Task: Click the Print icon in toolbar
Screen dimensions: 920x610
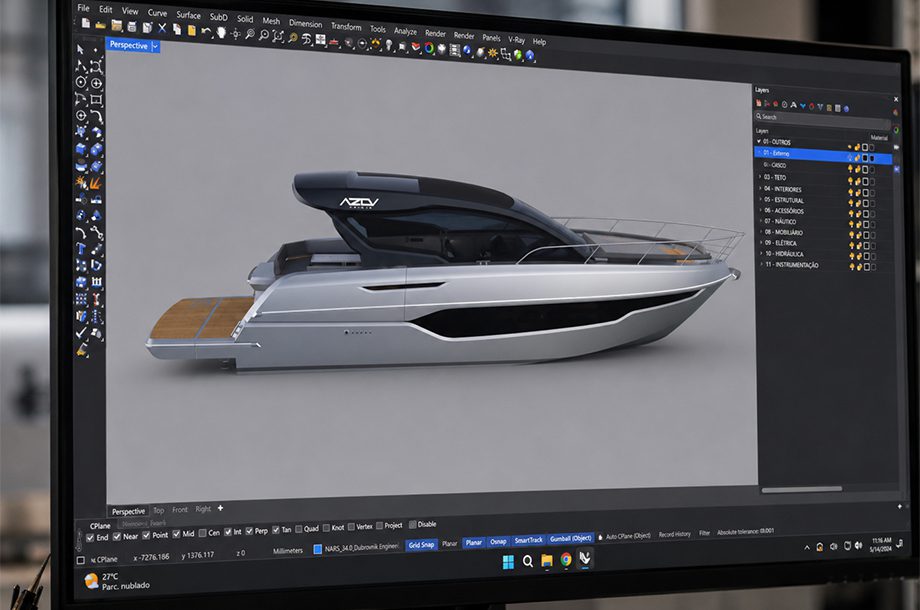Action: click(131, 26)
